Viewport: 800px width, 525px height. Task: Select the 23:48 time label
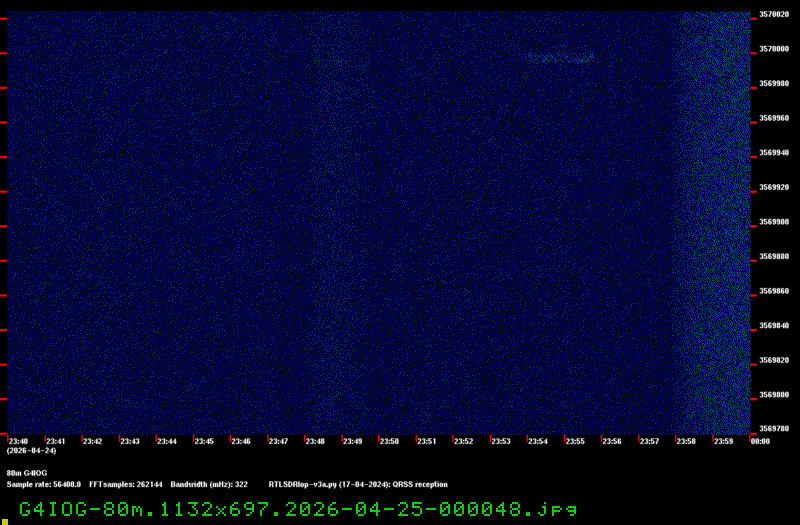click(x=315, y=441)
